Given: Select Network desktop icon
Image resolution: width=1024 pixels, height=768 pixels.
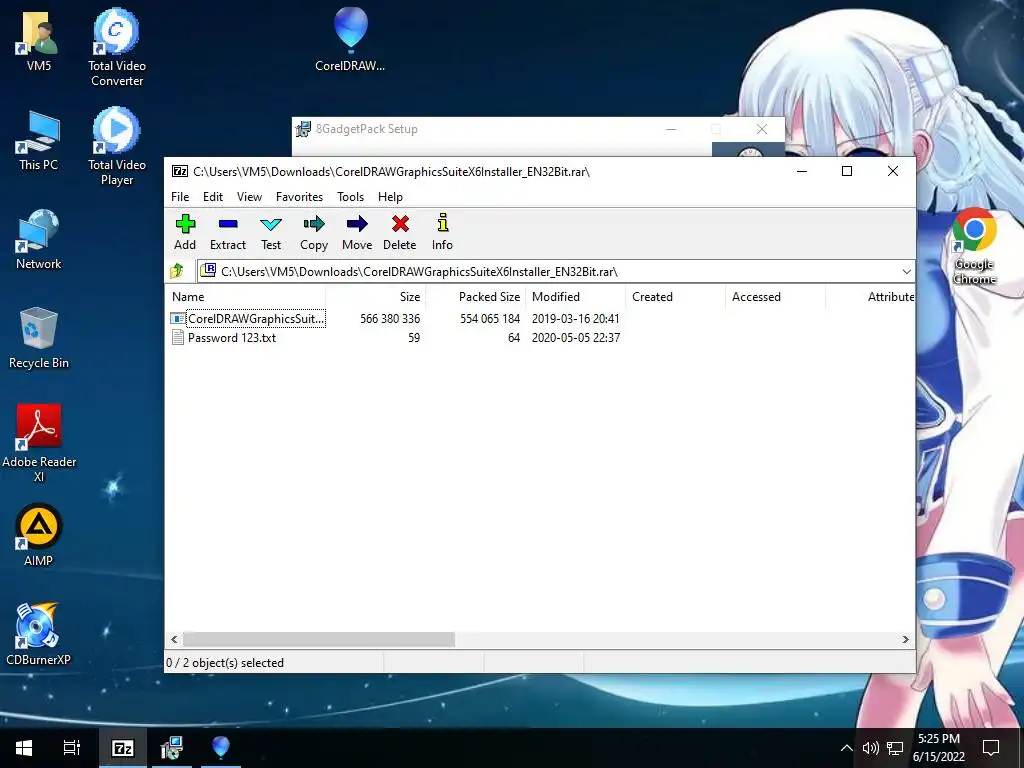Looking at the screenshot, I should [x=39, y=240].
